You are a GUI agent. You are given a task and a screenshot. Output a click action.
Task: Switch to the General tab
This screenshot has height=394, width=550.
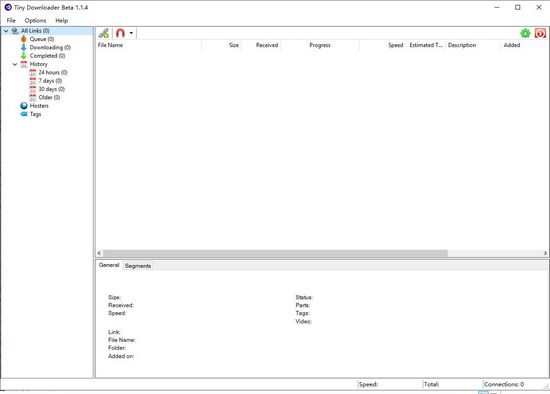(x=109, y=265)
